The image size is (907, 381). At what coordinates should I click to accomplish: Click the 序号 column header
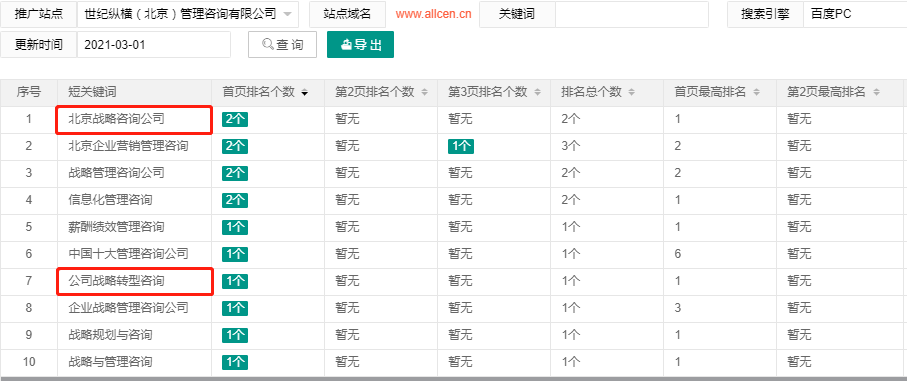[28, 93]
